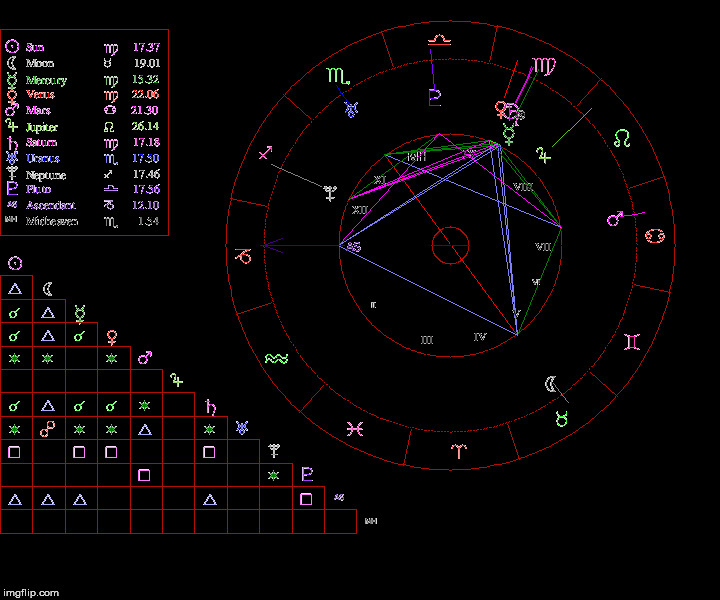720x600 pixels.
Task: Click the Moon crescent inside the chart wheel
Action: (x=551, y=384)
